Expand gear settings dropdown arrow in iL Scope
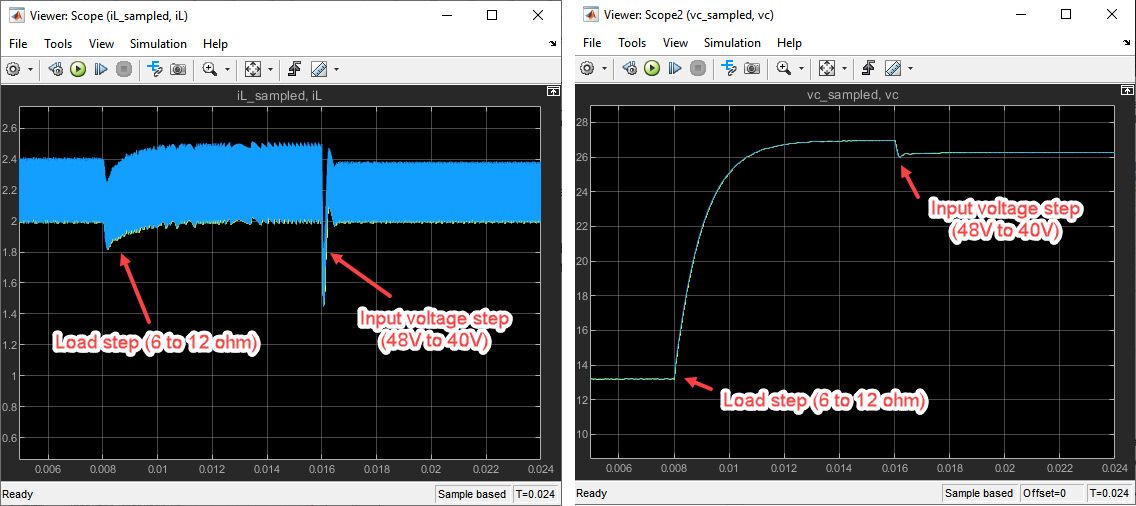Screen dimensions: 1136x506 30,70
